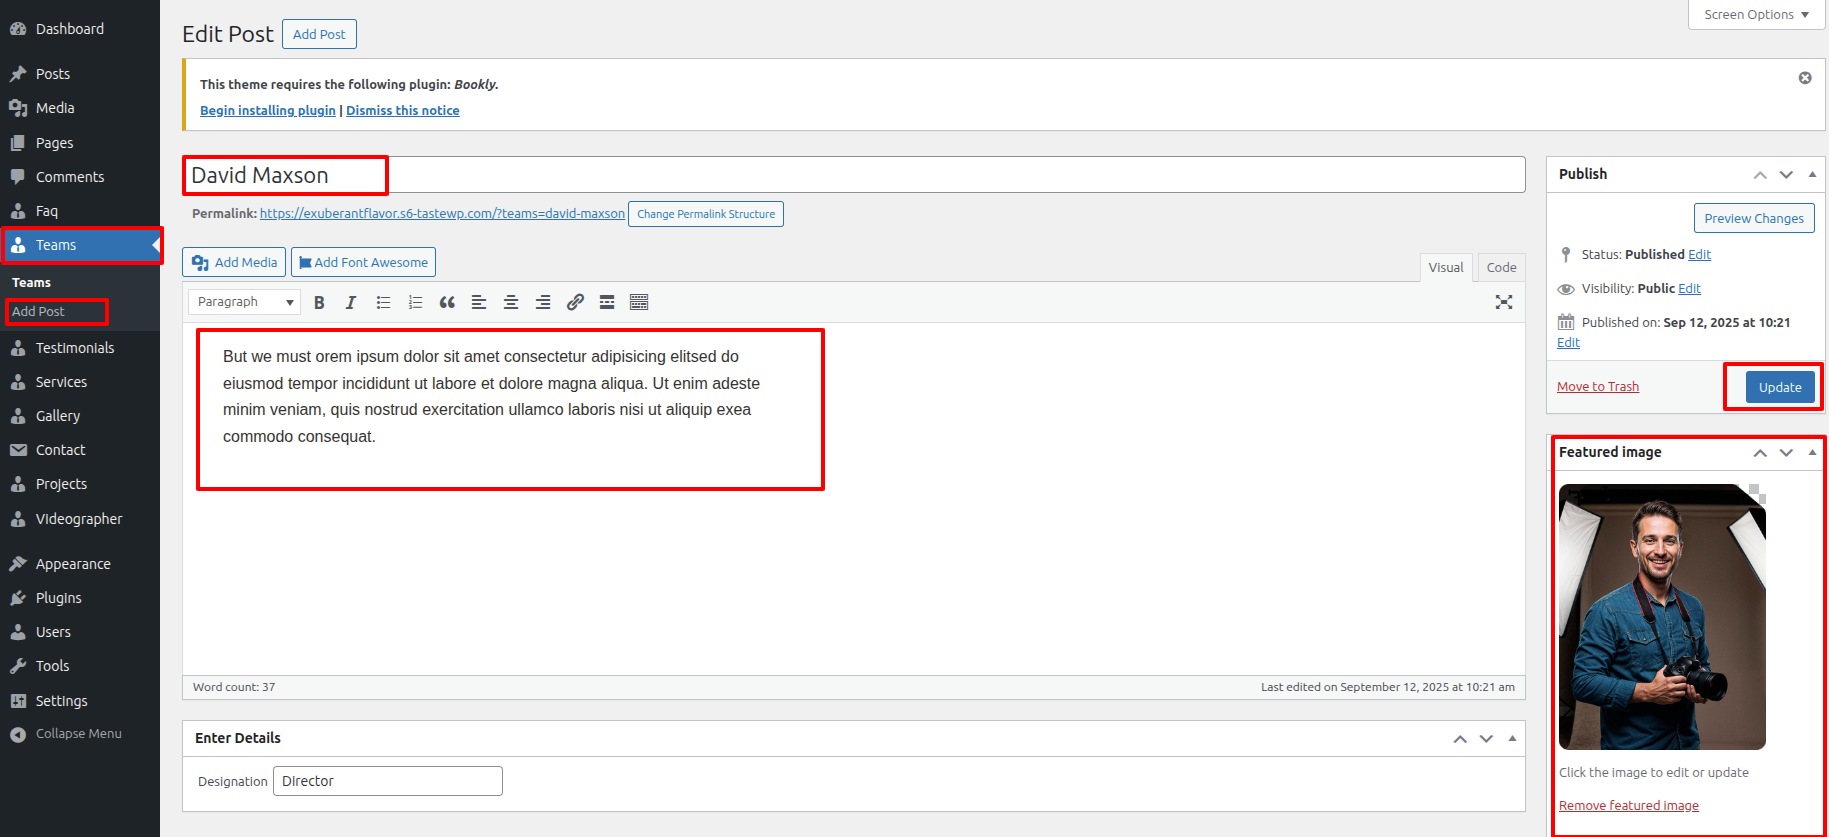Insert a numbered list

coord(415,302)
